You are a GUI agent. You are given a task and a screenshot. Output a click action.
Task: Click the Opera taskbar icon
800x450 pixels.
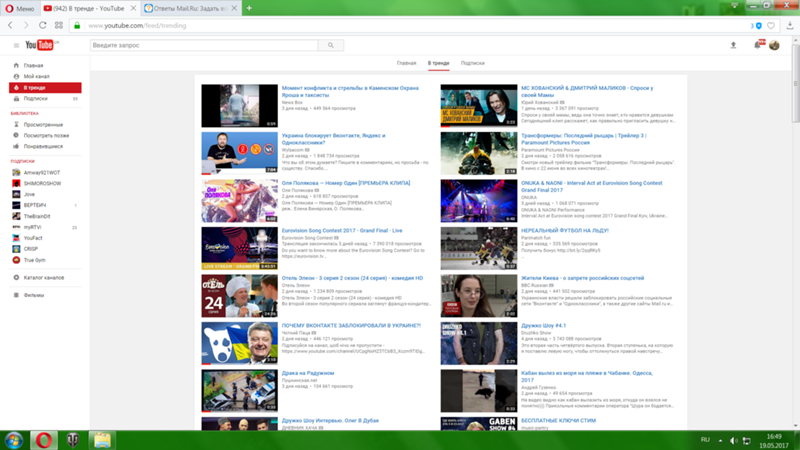coord(44,440)
